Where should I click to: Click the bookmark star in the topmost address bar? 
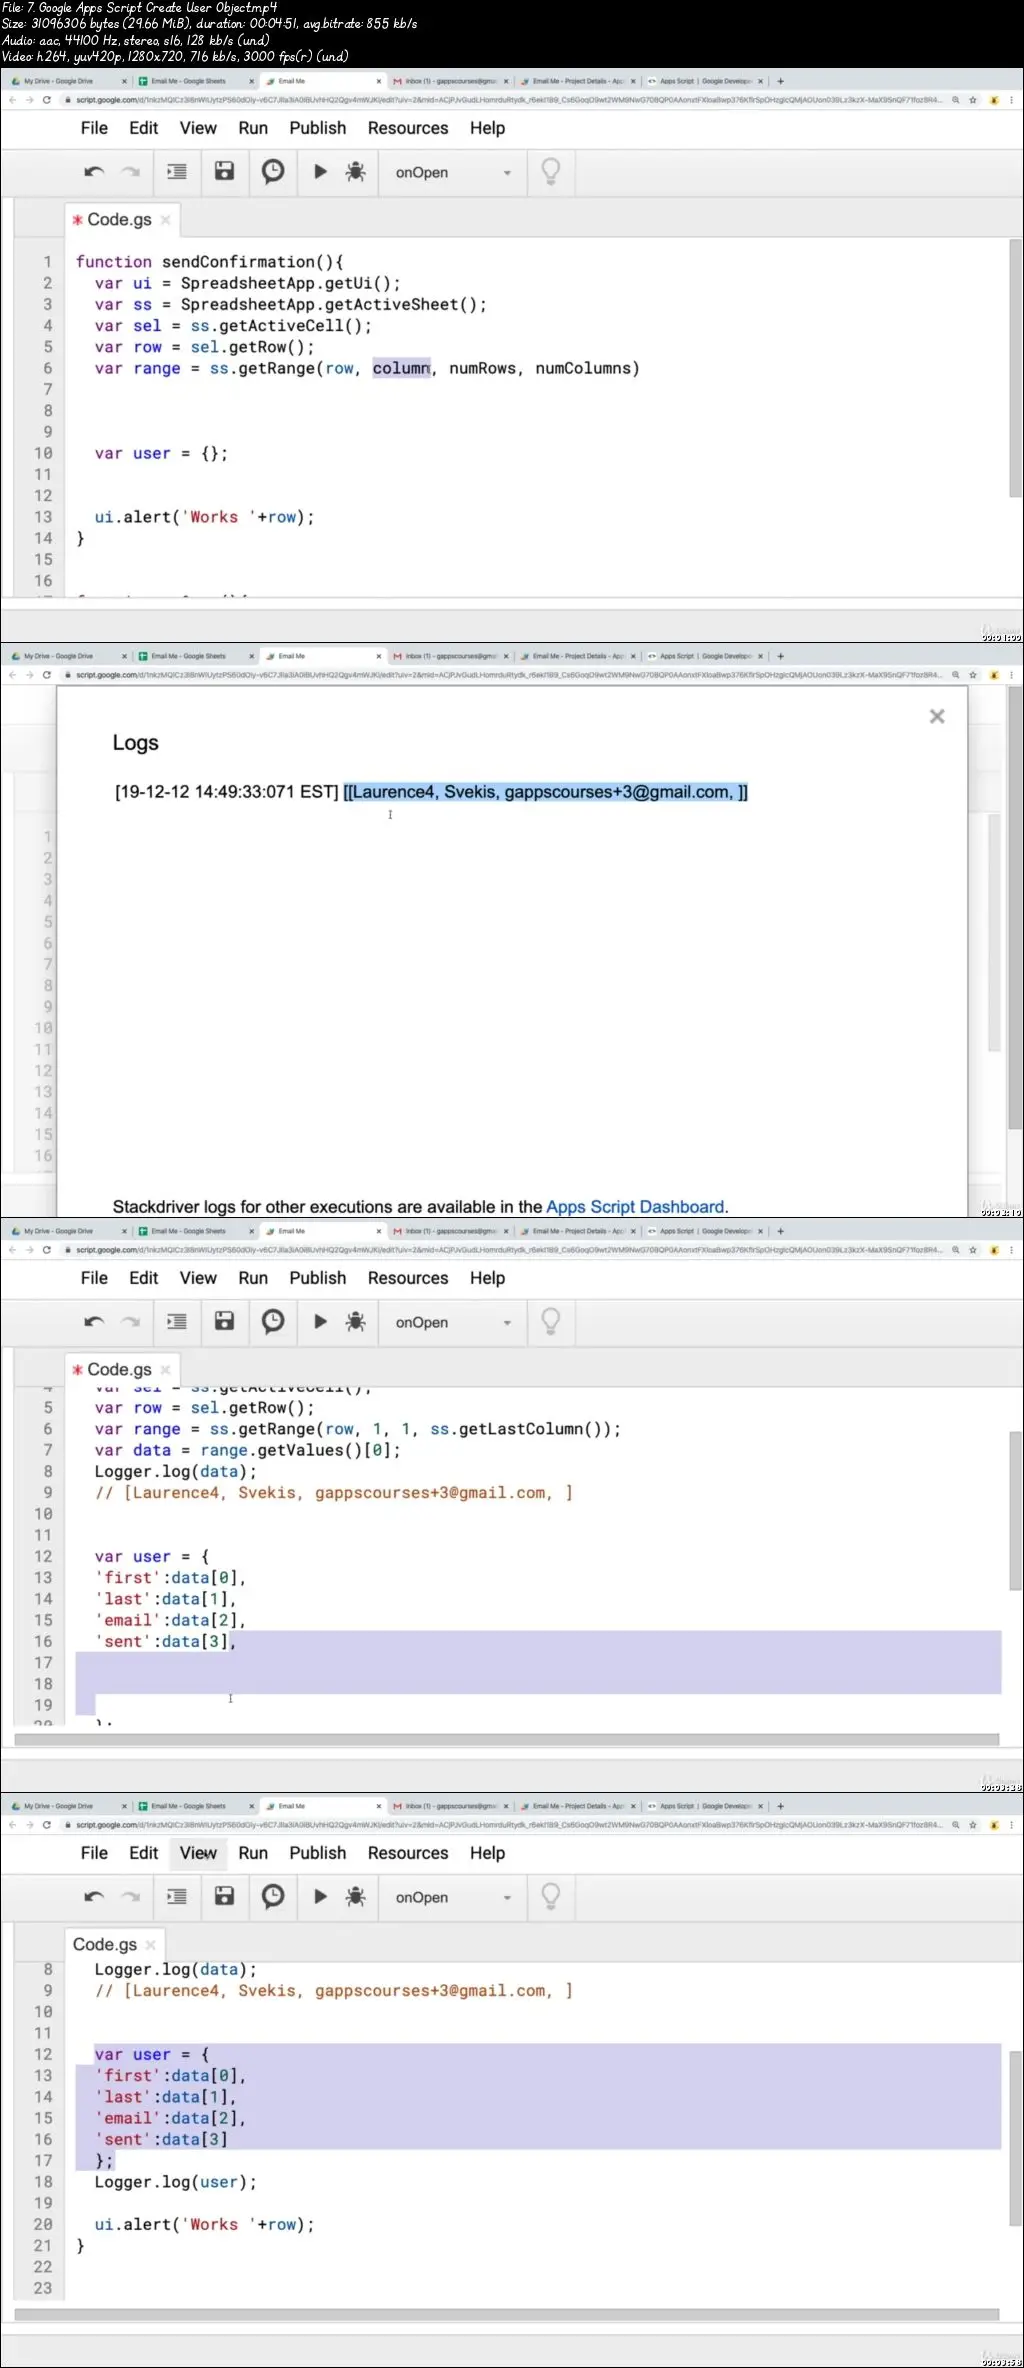point(972,100)
